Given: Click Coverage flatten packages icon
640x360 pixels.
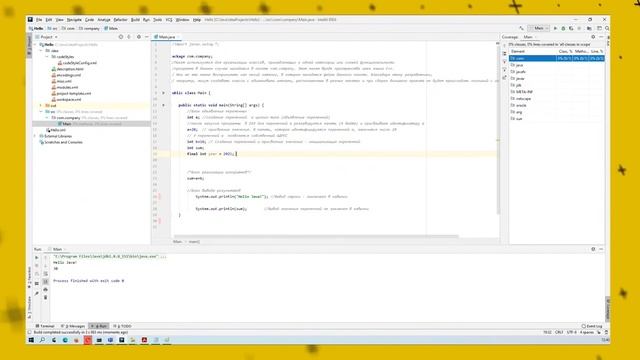Looking at the screenshot, I should pos(504,53).
